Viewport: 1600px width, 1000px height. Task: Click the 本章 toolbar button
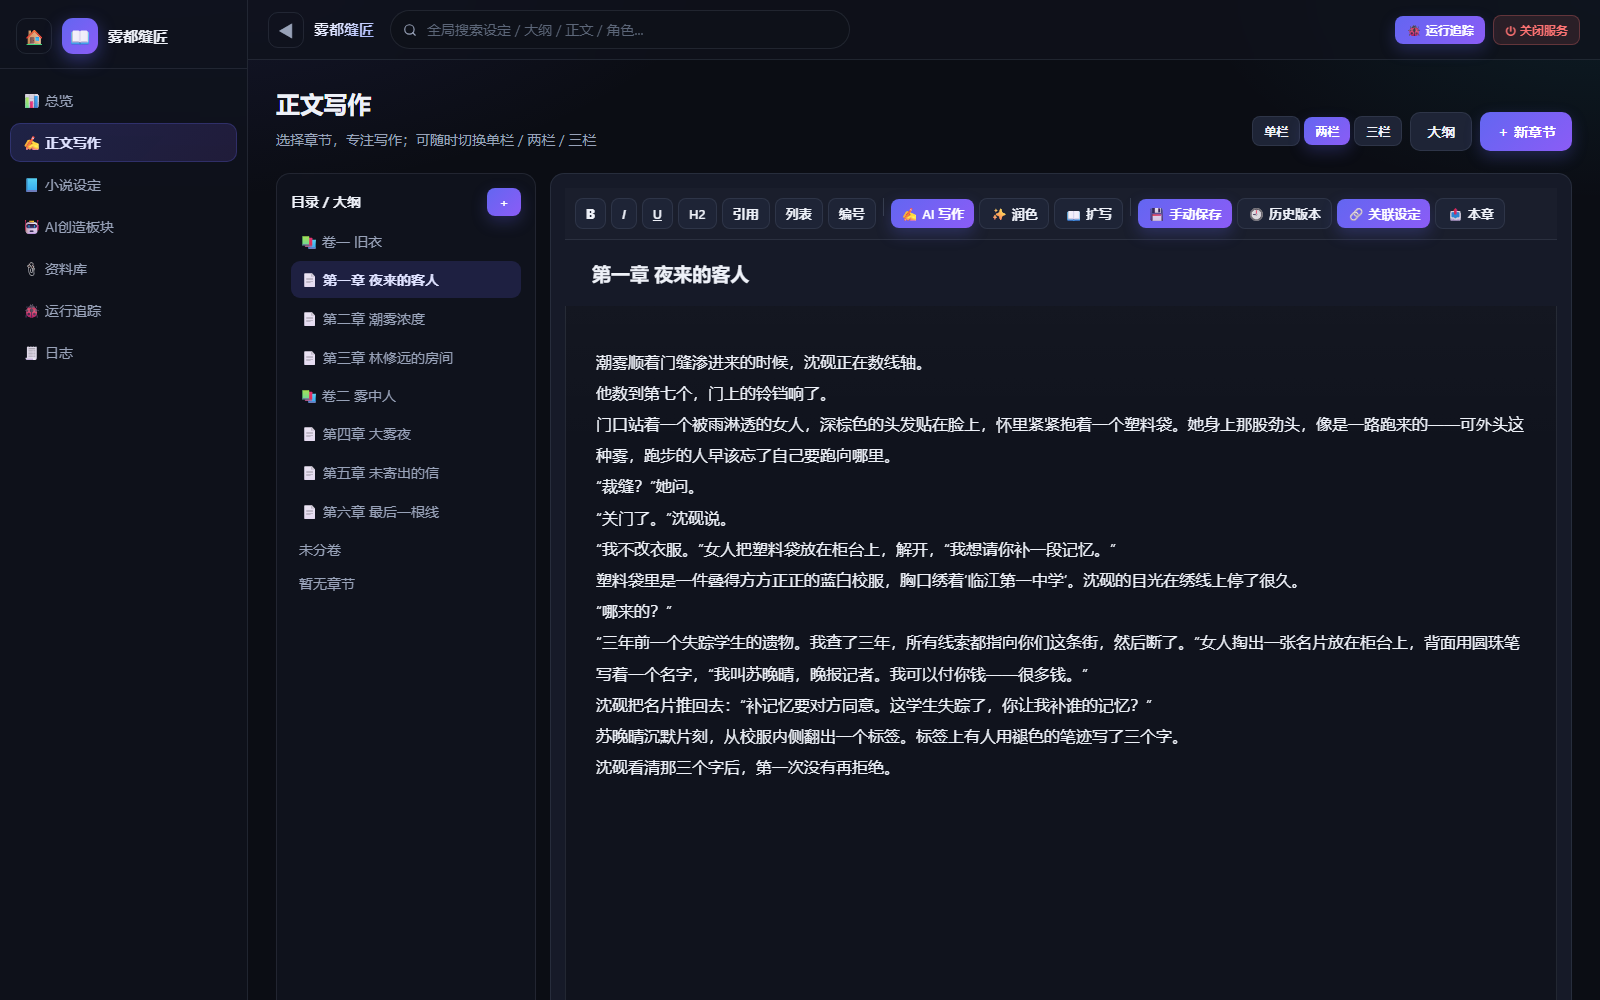1470,214
